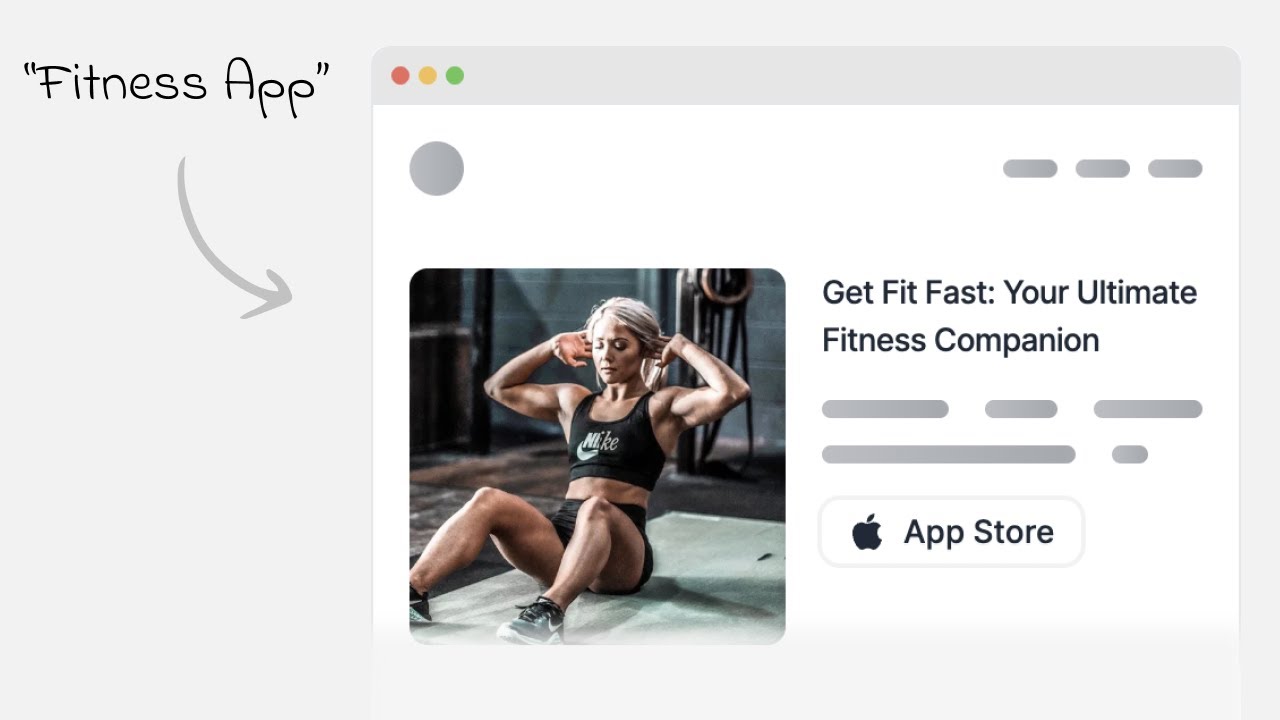Viewport: 1280px width, 720px height.
Task: Click the curved gray arrow graphic
Action: [x=233, y=239]
